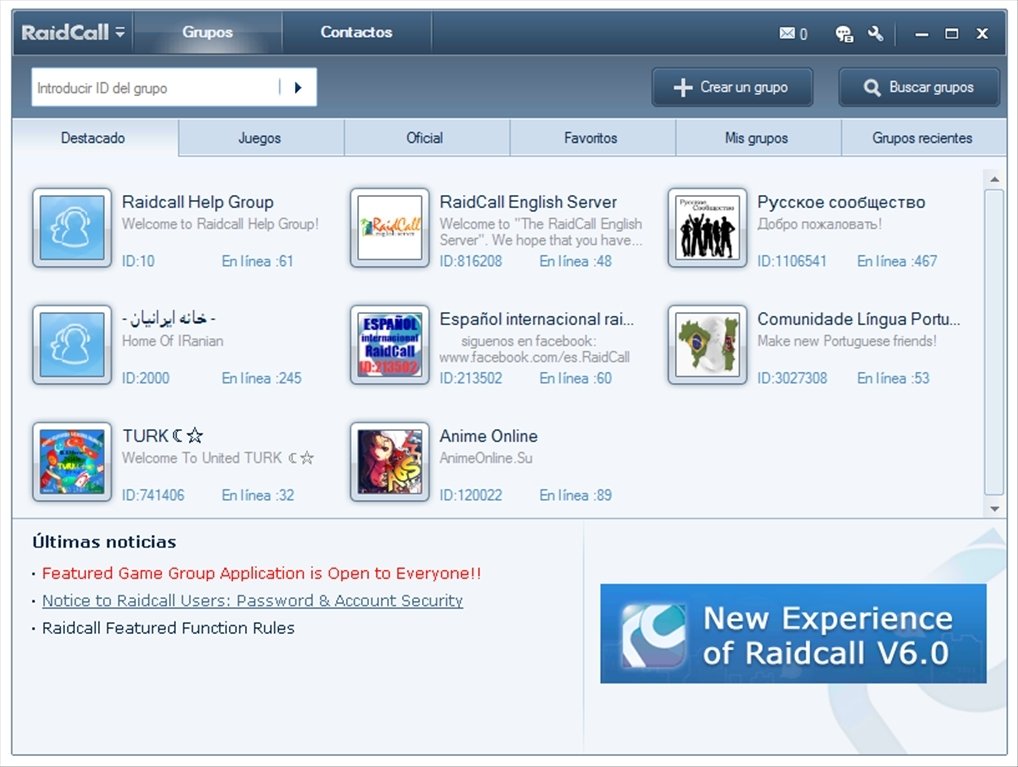Click the En línea :467 count

pos(897,261)
